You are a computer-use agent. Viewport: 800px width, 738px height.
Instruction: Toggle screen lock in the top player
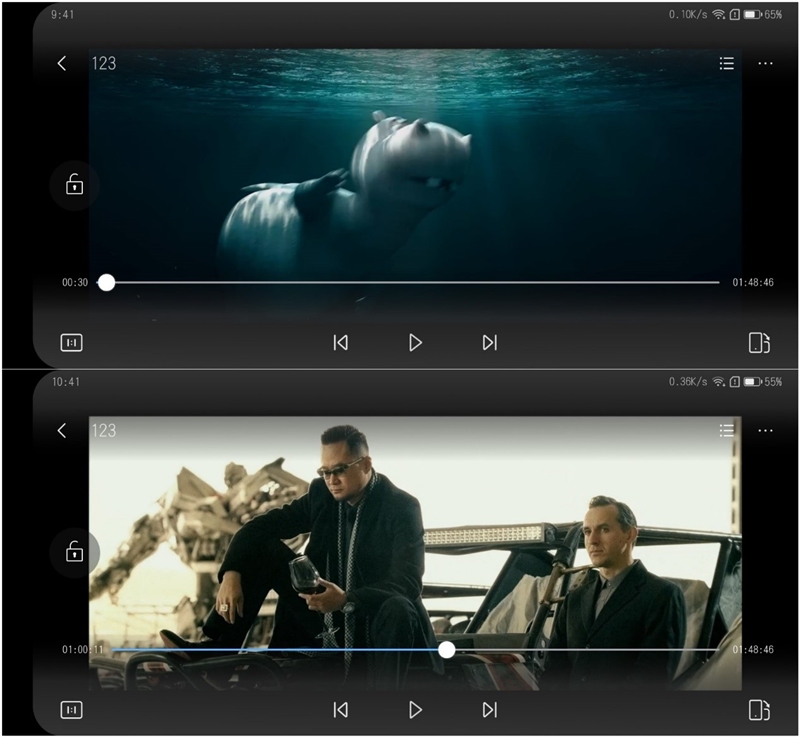[x=74, y=184]
